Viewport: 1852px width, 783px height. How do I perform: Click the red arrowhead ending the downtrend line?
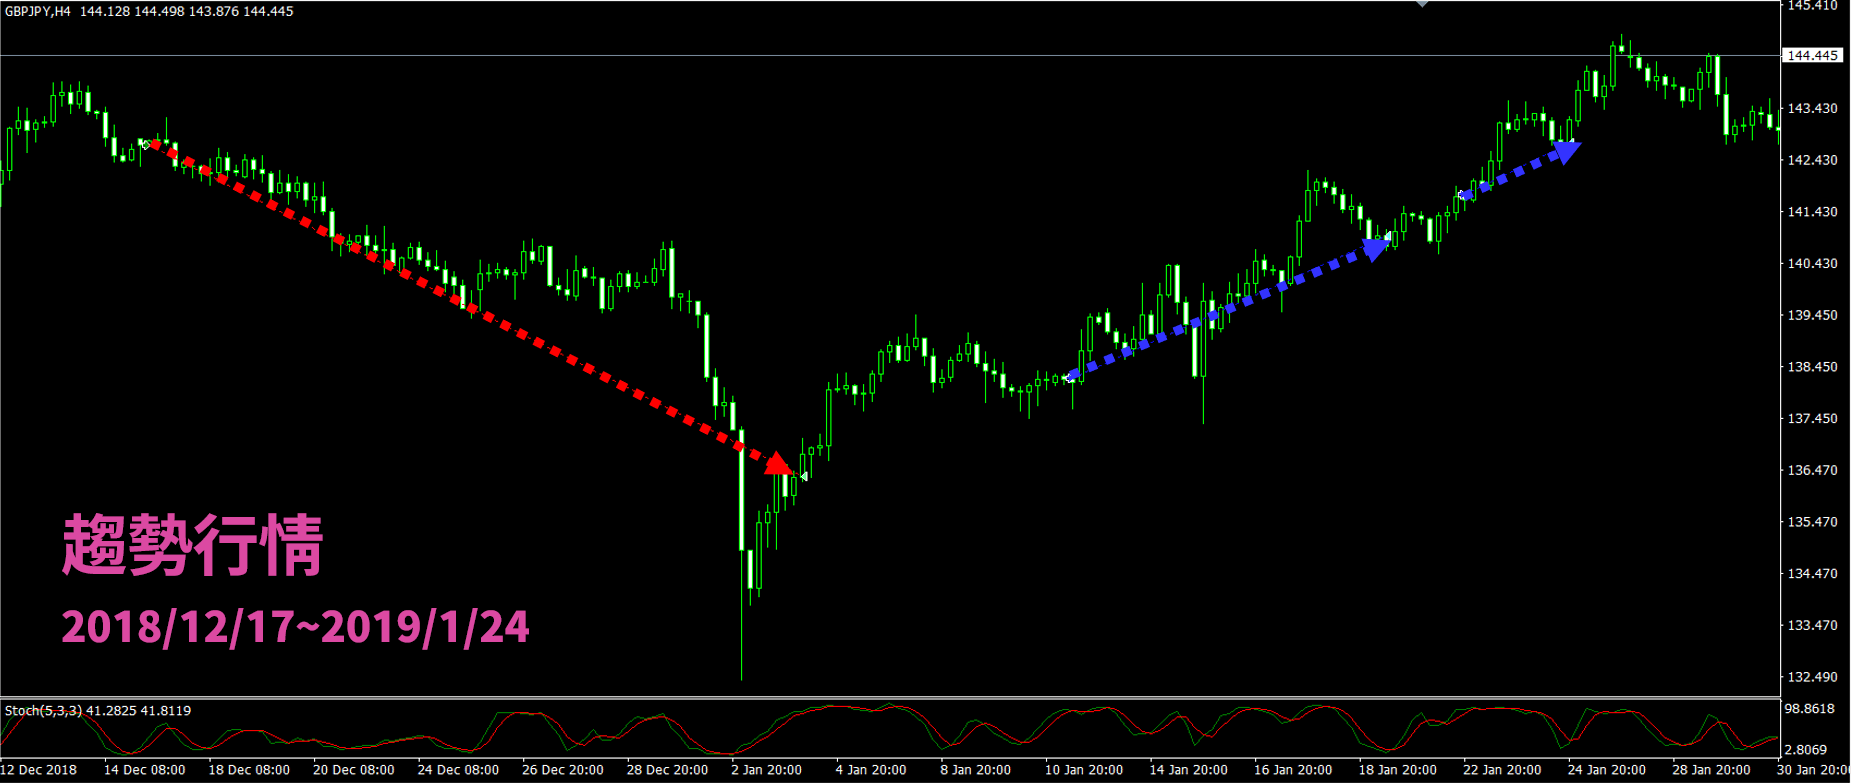(777, 463)
